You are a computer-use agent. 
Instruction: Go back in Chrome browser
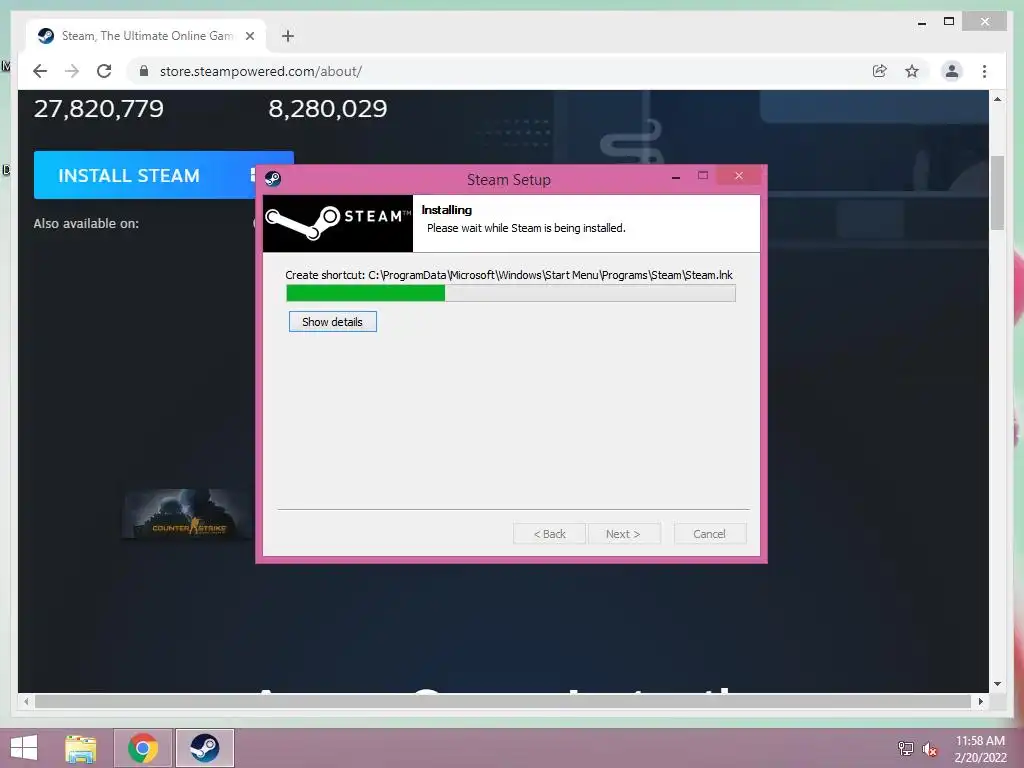pos(40,71)
